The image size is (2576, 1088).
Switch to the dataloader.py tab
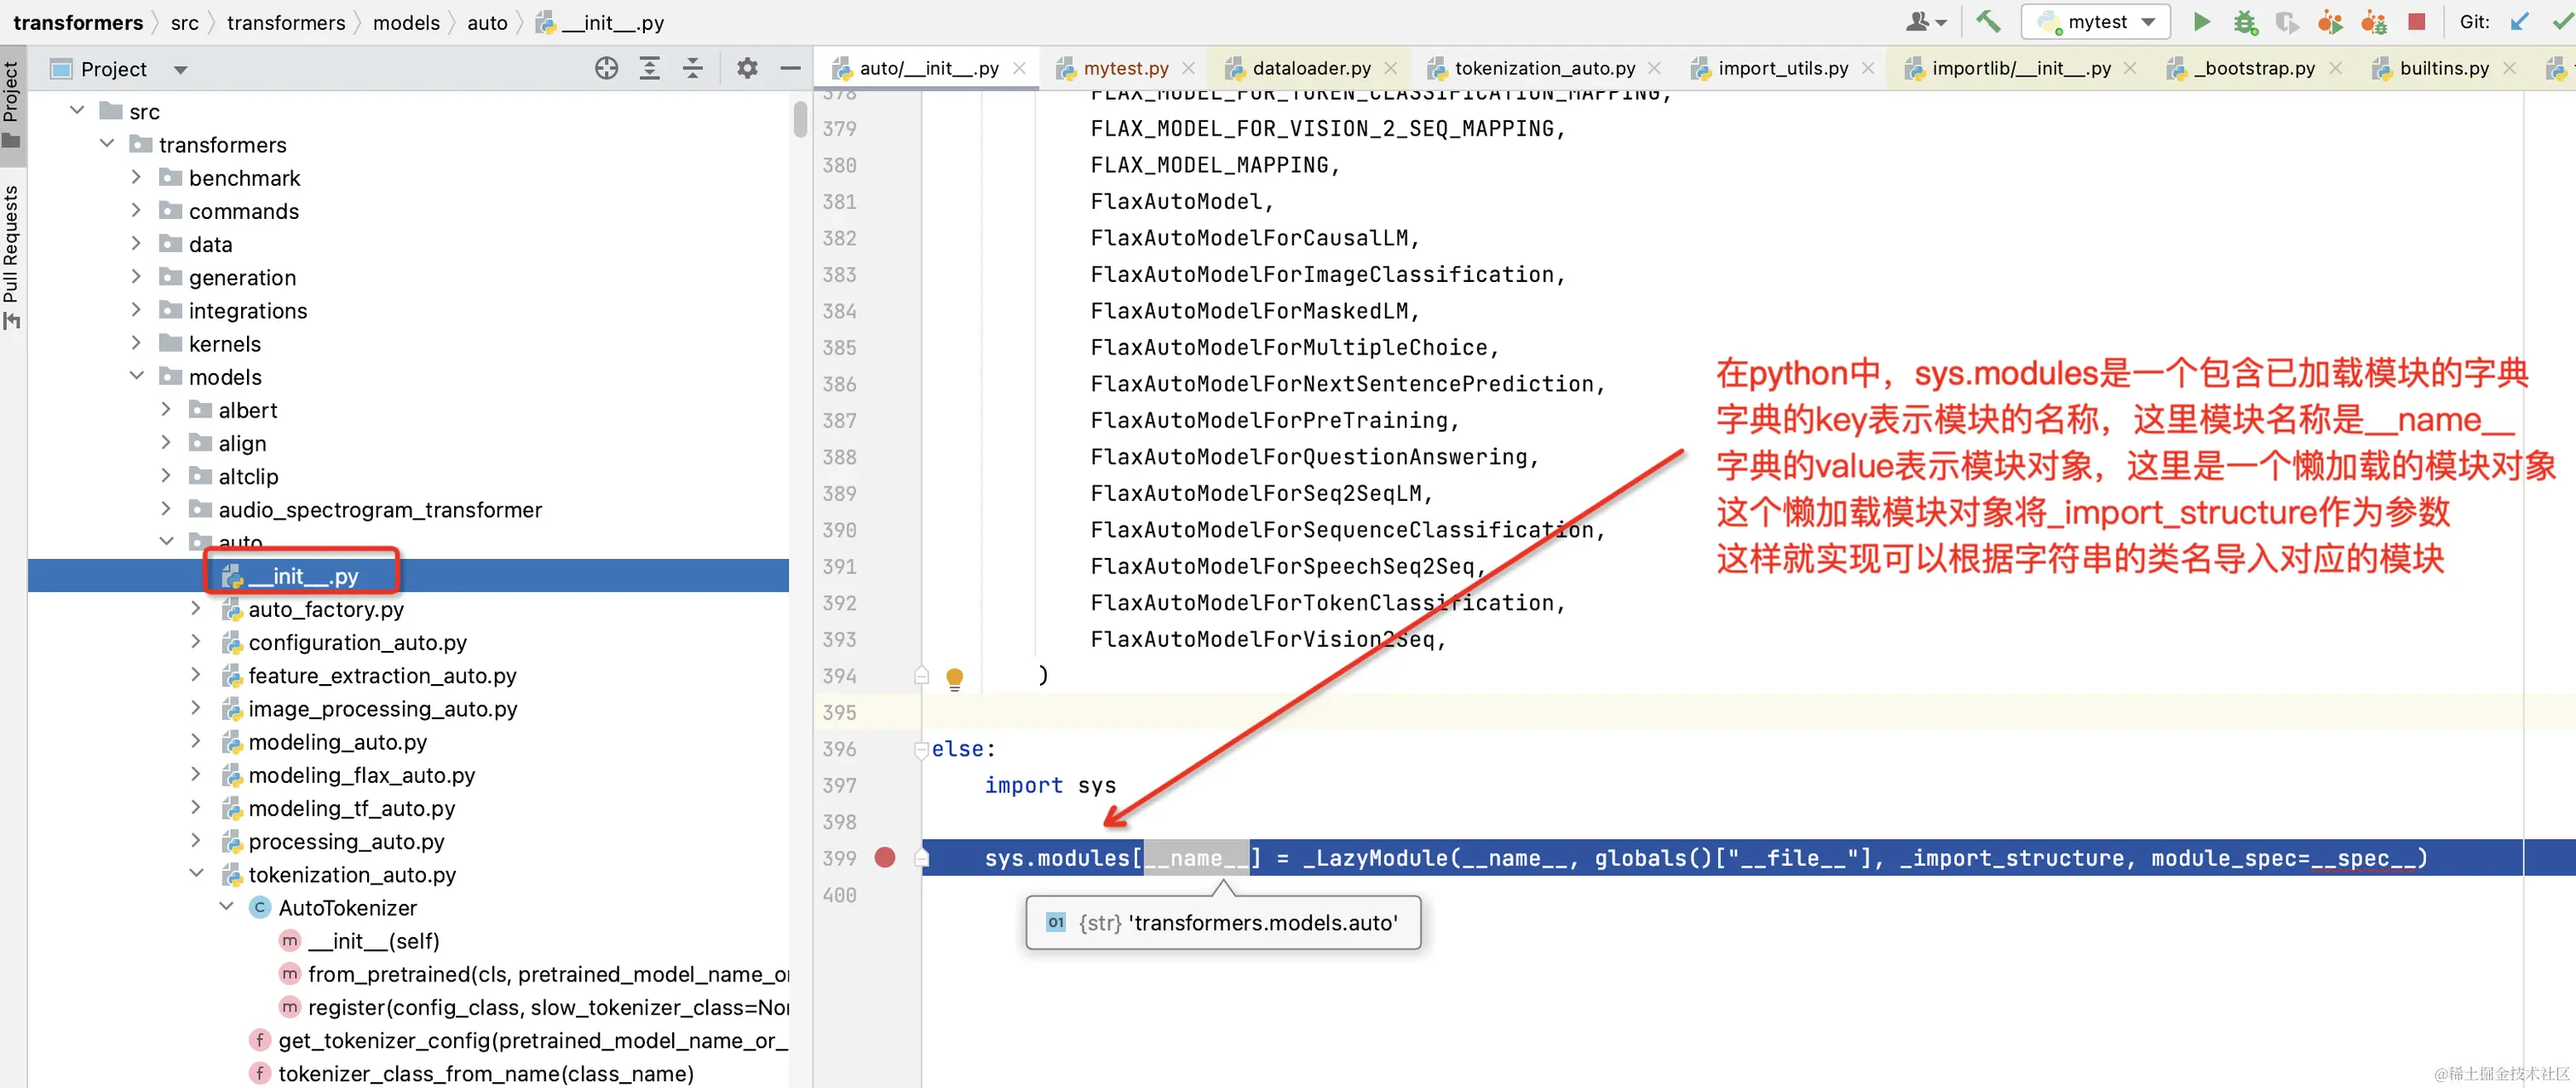click(x=1311, y=68)
